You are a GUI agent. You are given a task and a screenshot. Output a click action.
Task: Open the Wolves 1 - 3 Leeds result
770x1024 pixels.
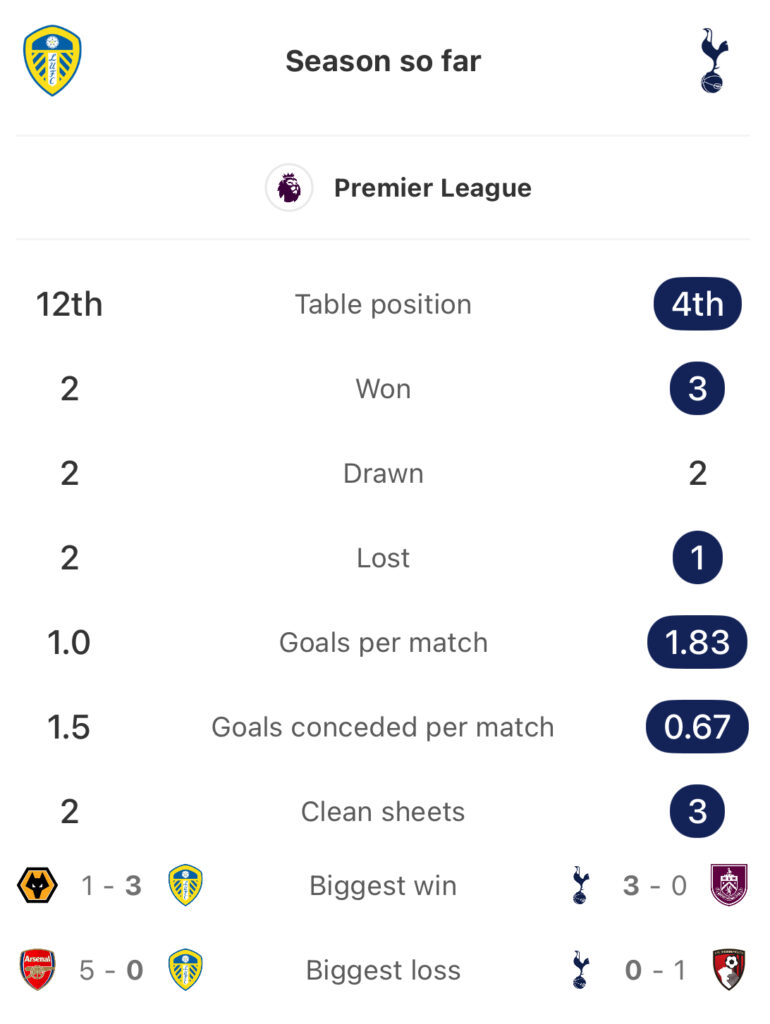[x=112, y=886]
